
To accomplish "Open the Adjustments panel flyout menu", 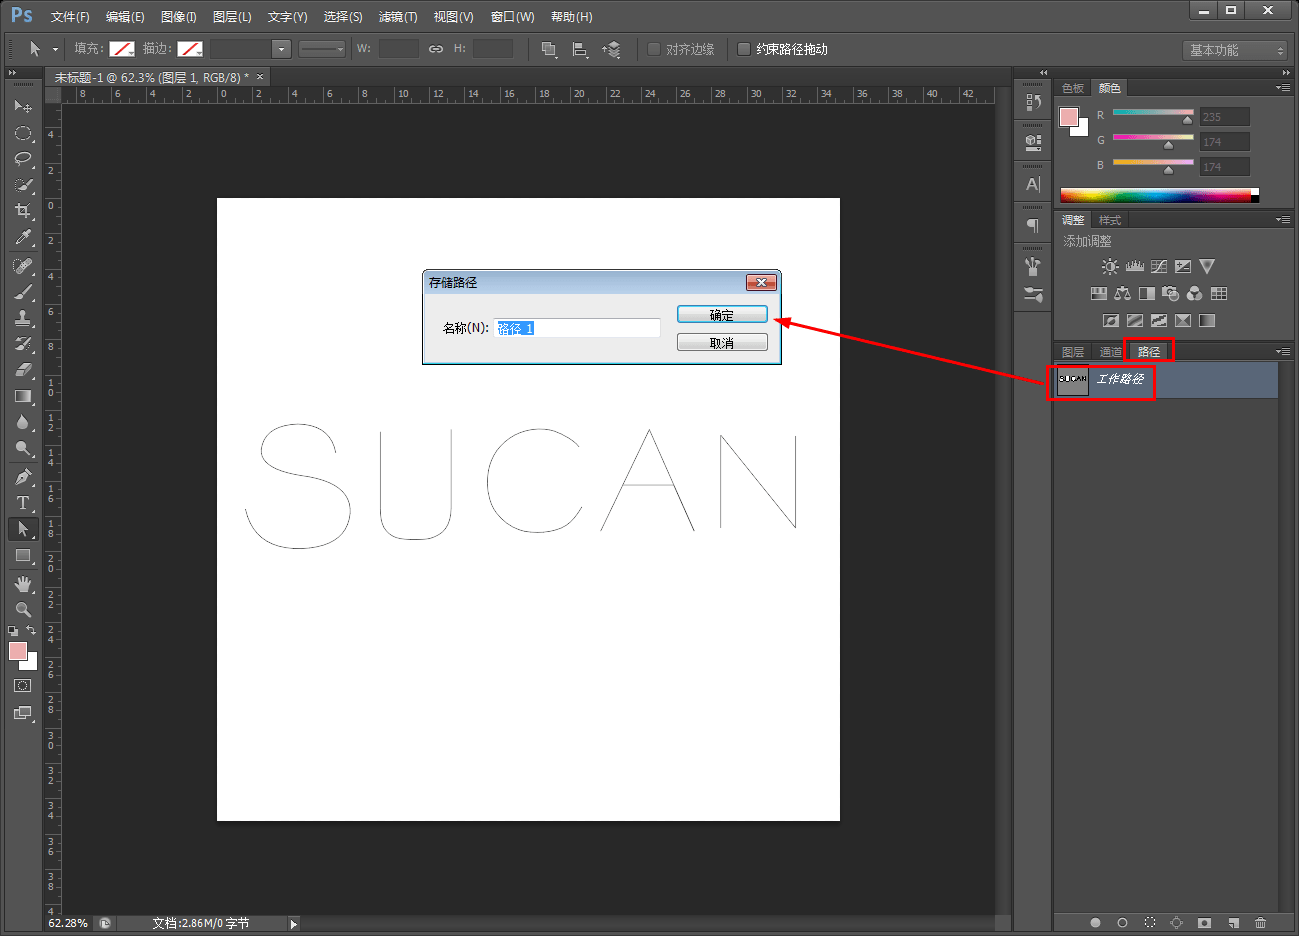I will point(1283,220).
